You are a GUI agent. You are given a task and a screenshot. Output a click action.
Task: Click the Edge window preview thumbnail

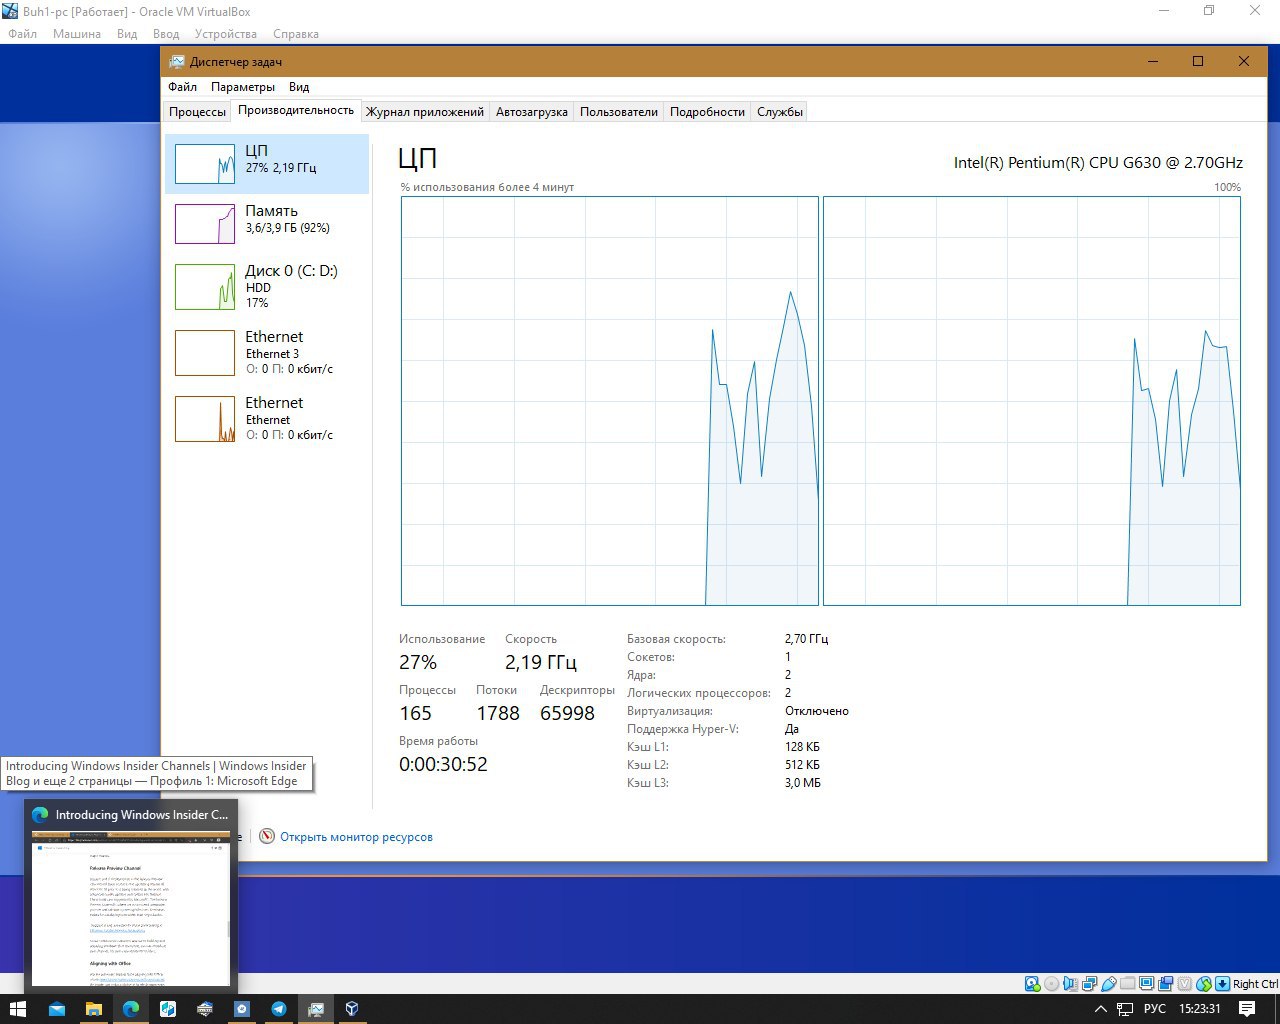click(132, 908)
